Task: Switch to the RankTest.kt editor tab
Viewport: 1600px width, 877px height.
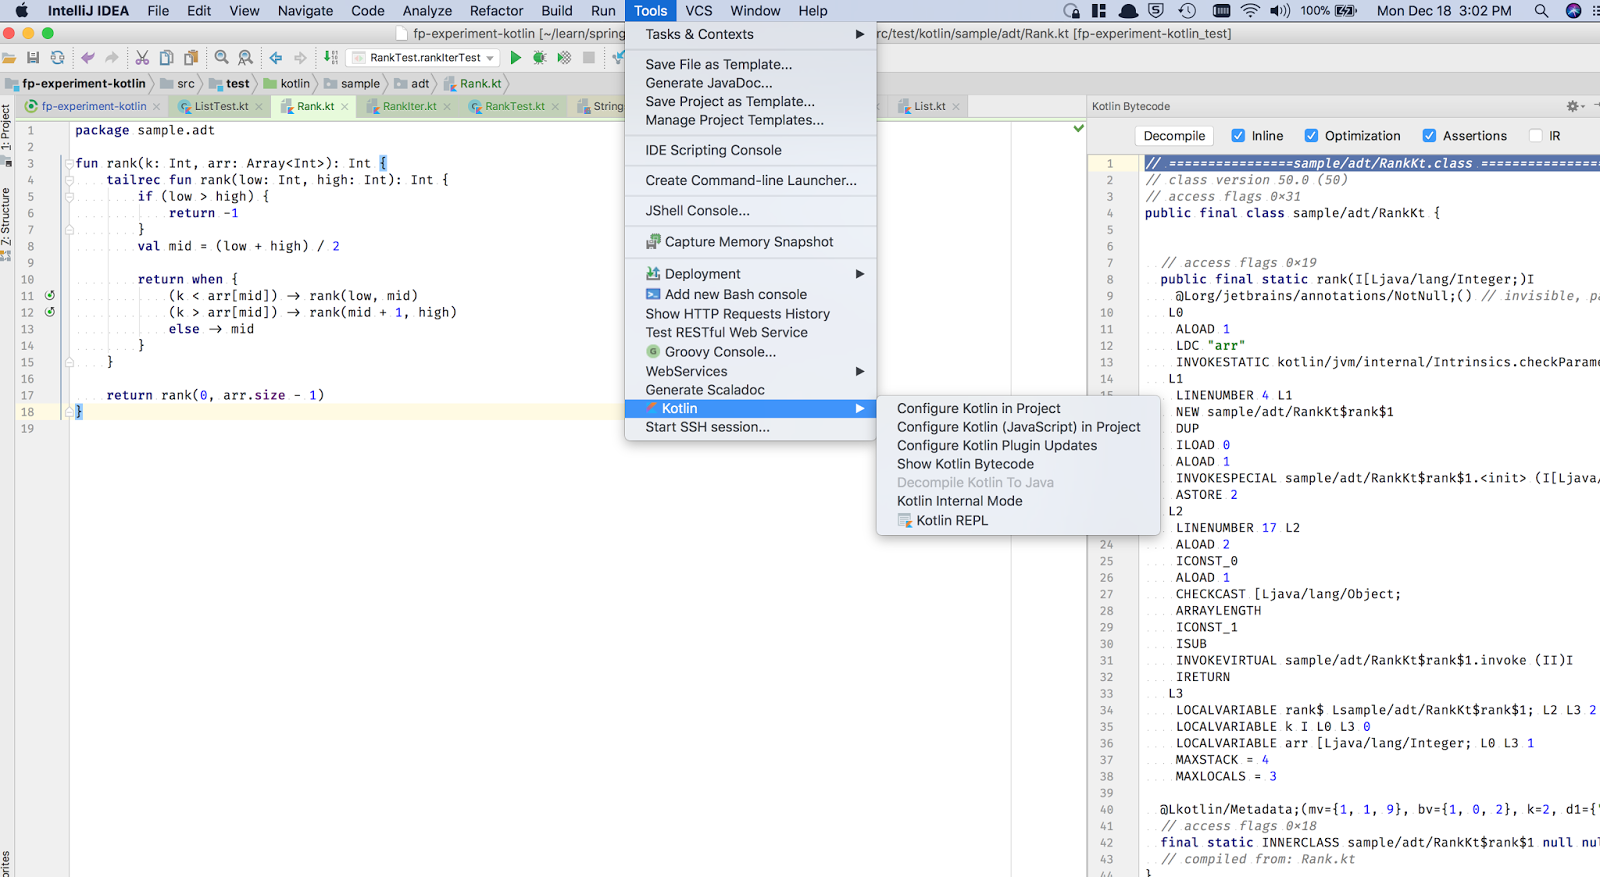Action: point(514,106)
